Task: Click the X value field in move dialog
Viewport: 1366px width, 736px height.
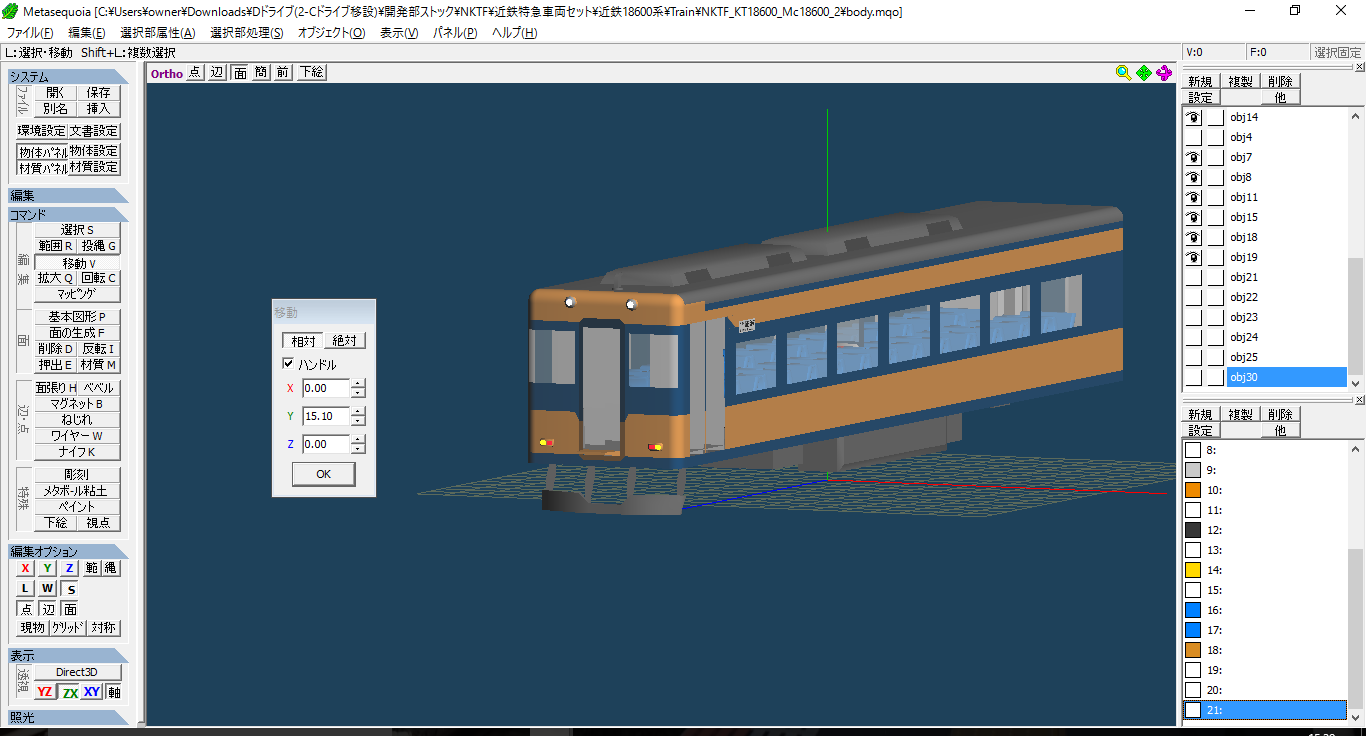Action: coord(326,388)
